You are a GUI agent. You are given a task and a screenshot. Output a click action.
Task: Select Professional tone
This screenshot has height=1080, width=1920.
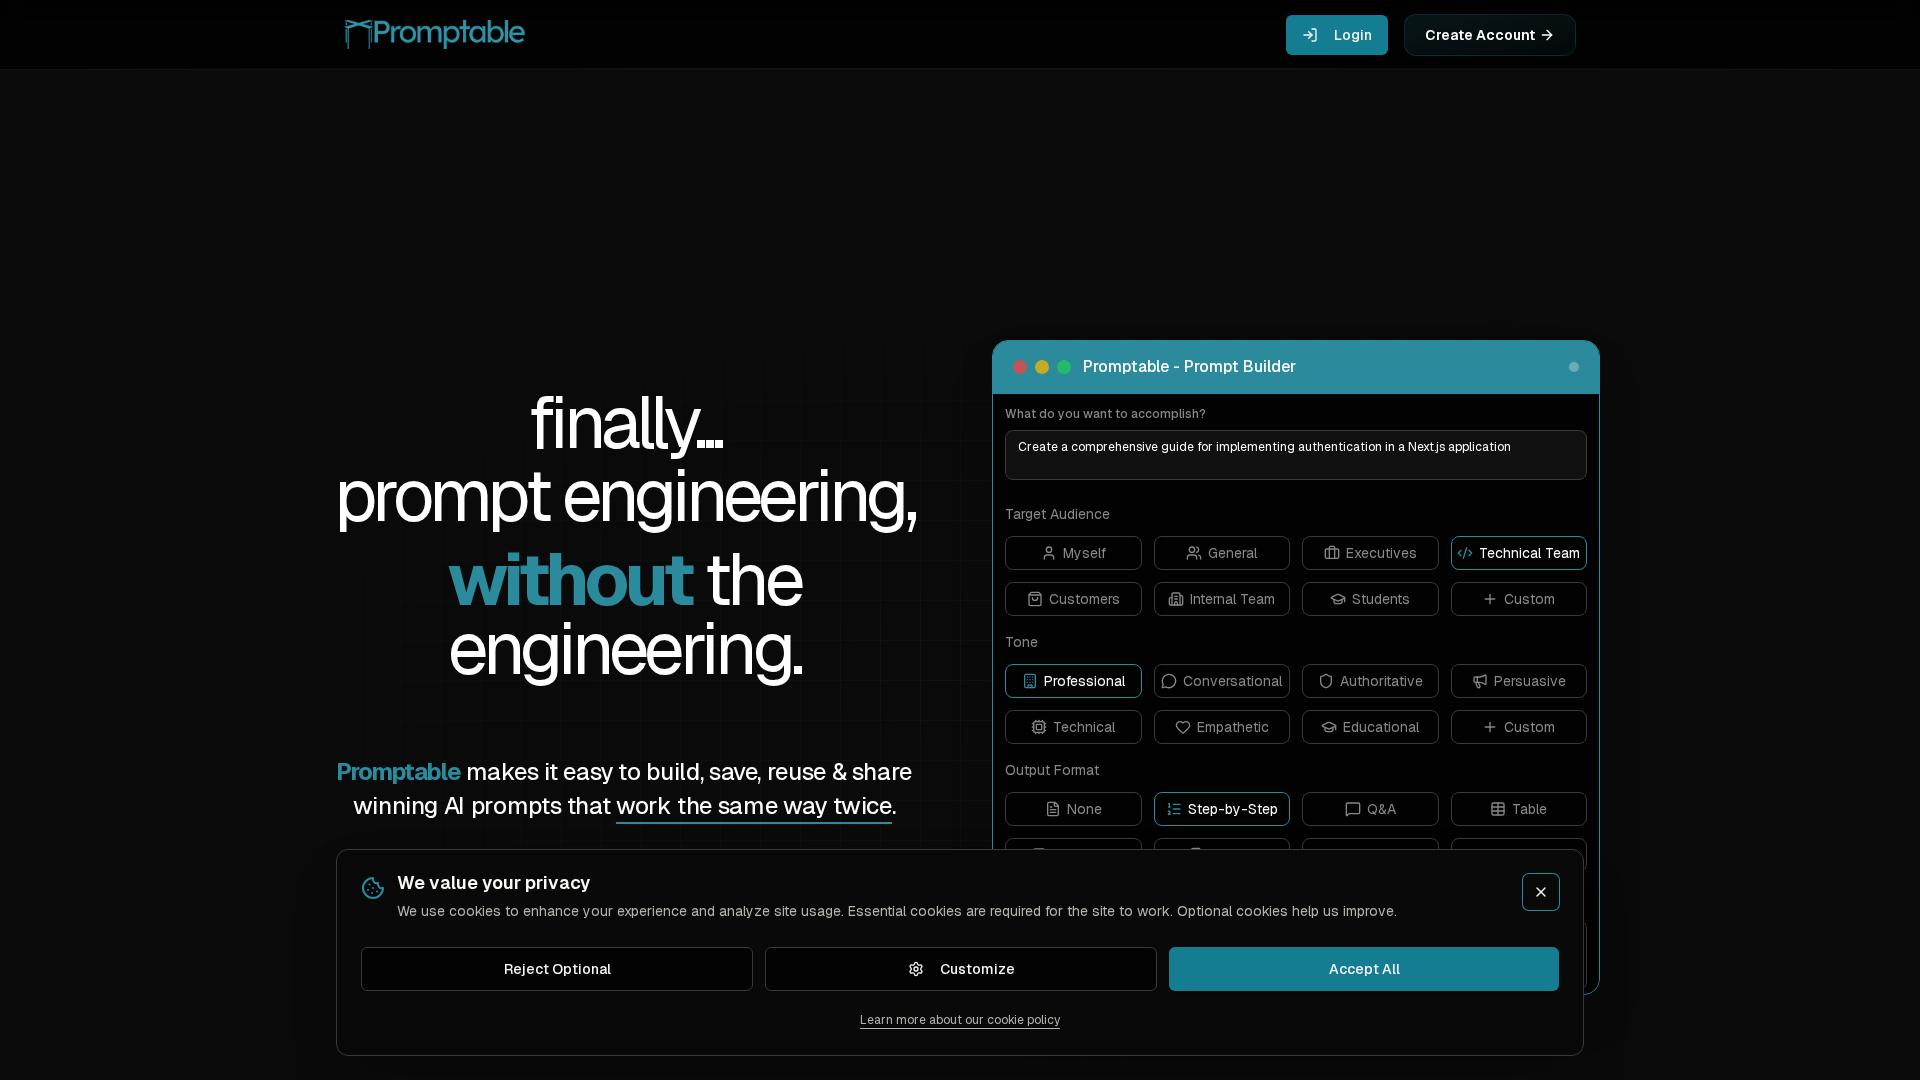(x=1073, y=681)
